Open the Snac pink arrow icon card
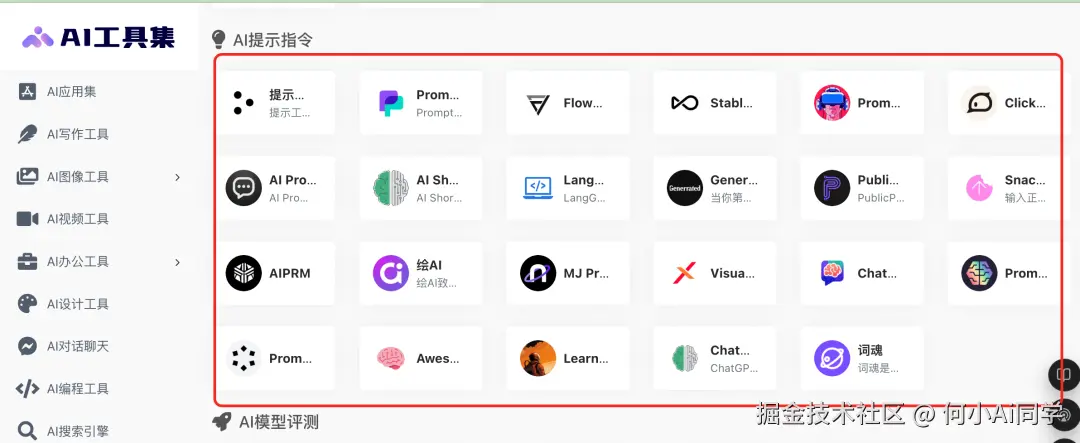The height and width of the screenshot is (443, 1080). click(1004, 188)
